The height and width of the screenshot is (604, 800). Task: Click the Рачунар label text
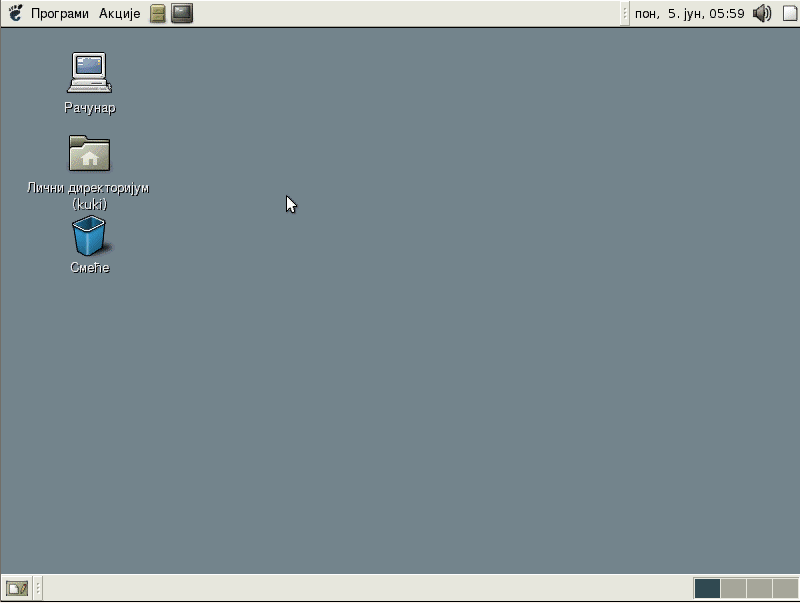pos(90,108)
